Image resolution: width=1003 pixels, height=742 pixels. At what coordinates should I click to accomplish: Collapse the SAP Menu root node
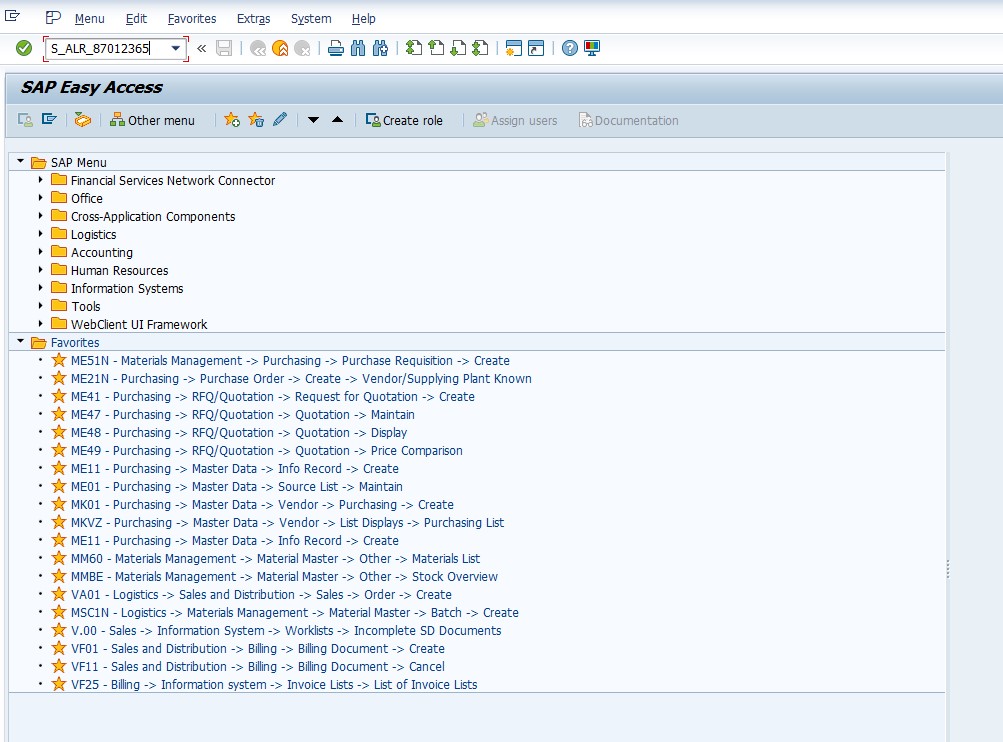point(20,161)
